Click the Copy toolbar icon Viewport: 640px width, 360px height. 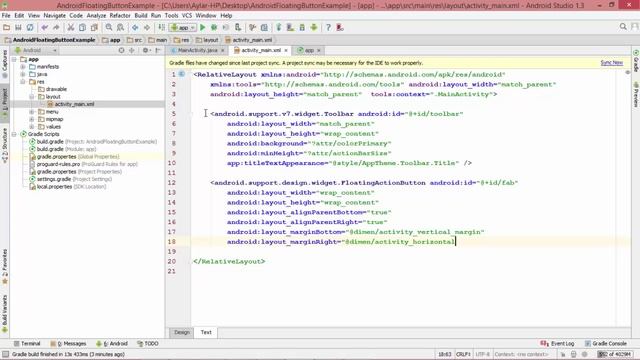tap(82, 27)
